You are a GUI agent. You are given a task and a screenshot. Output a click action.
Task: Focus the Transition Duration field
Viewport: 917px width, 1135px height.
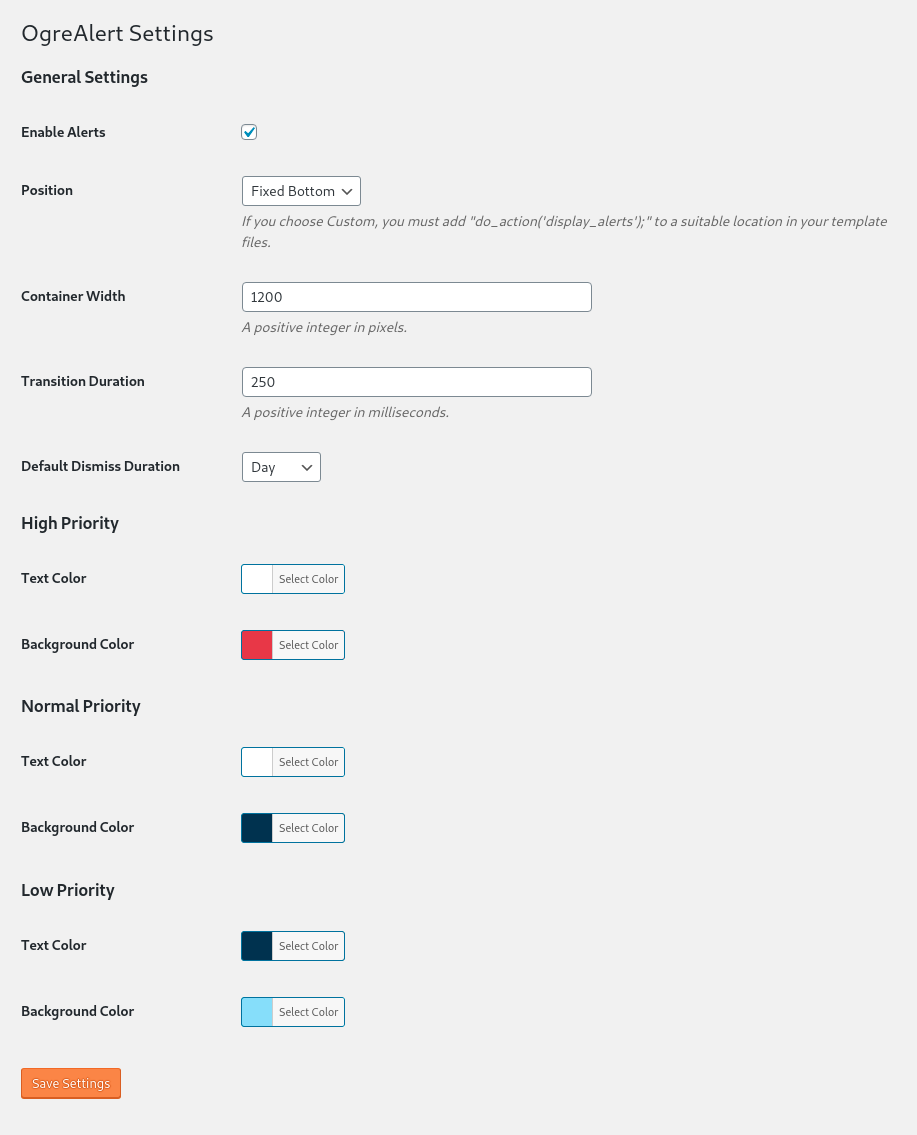(416, 382)
